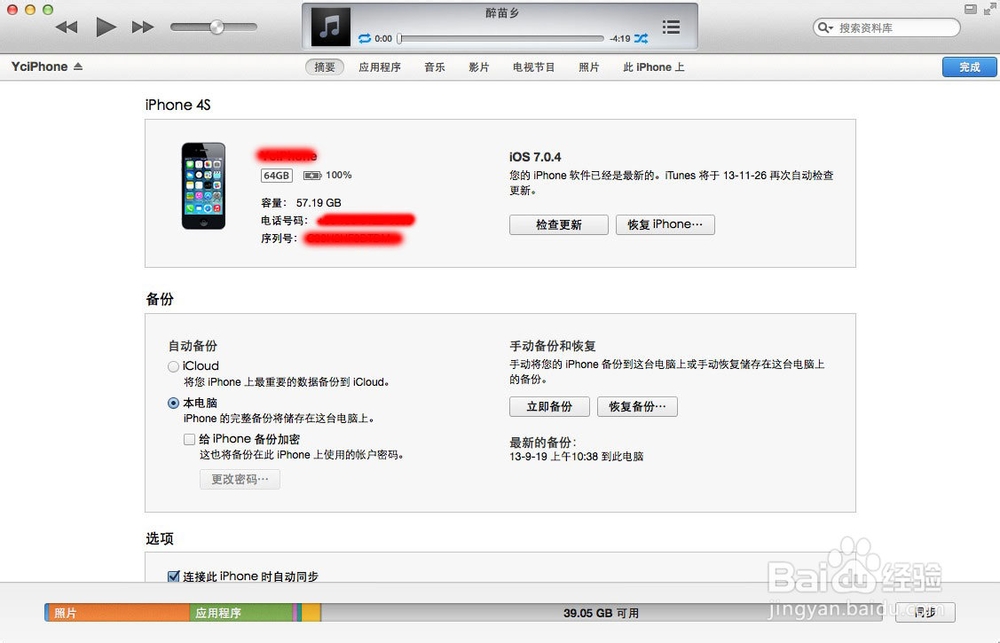Click the remaining time -4:19
1000x643 pixels.
click(x=619, y=38)
